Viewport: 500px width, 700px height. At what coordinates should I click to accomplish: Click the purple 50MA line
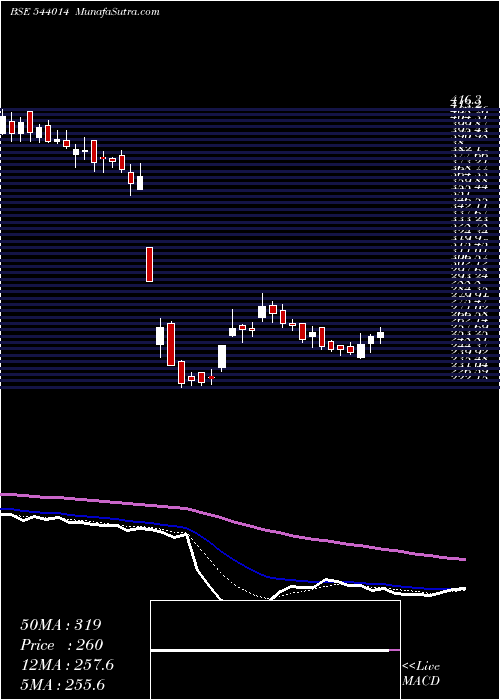click(x=233, y=521)
